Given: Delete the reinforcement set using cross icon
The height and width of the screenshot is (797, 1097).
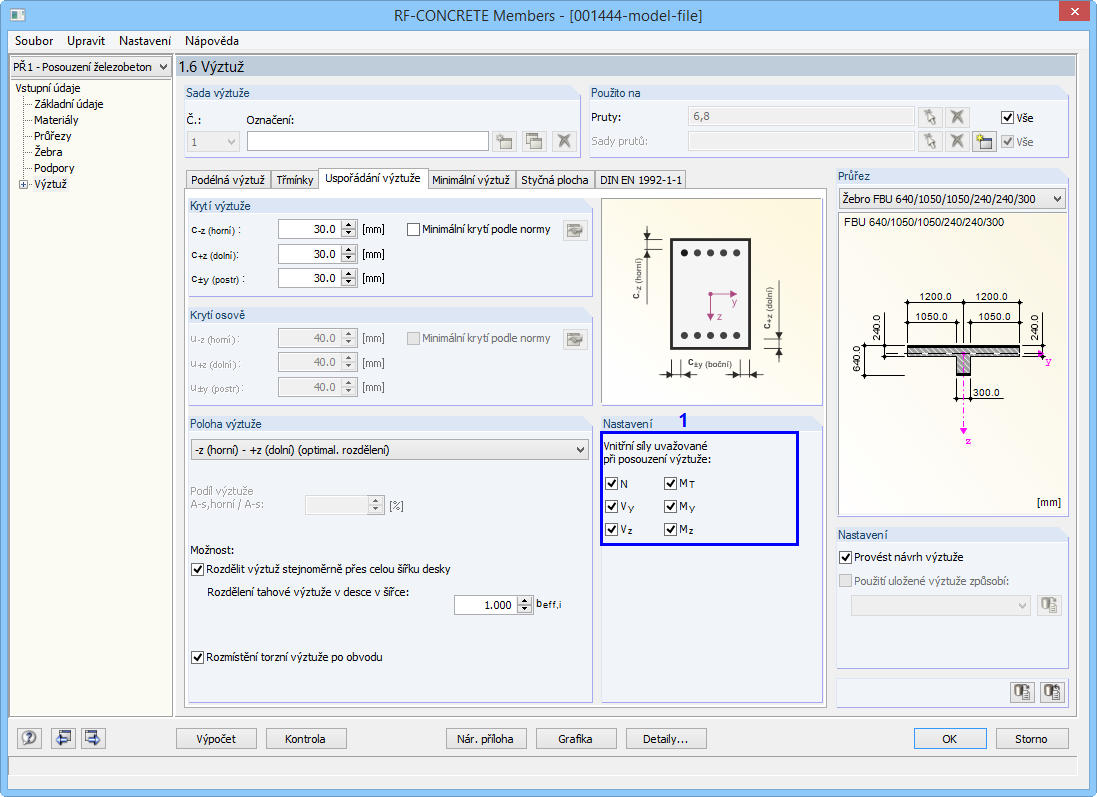Looking at the screenshot, I should 563,141.
